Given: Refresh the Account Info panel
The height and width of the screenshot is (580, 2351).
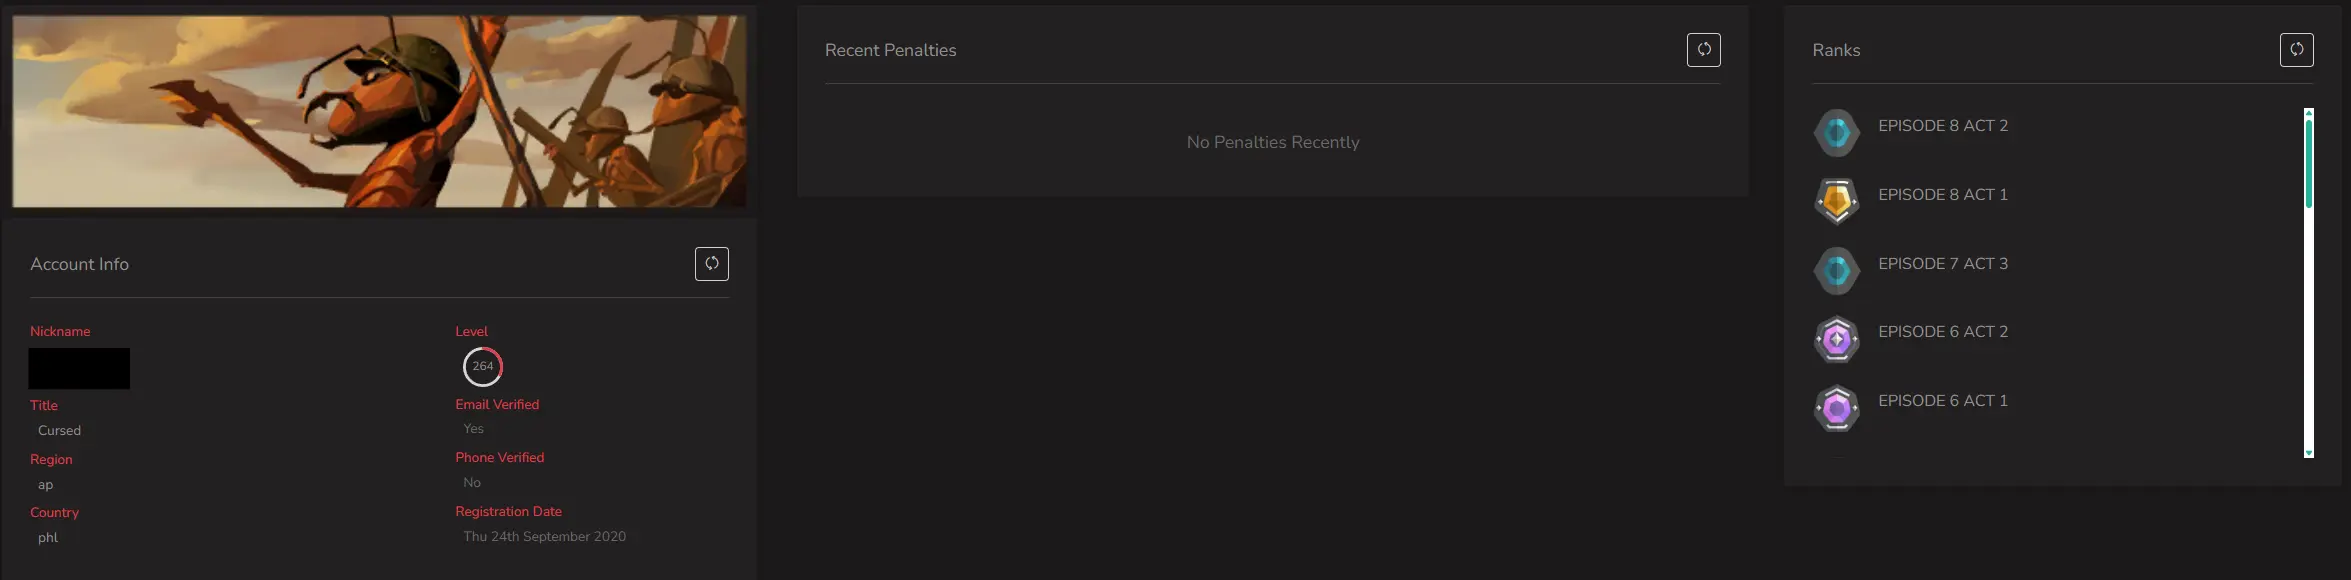Looking at the screenshot, I should coord(711,264).
